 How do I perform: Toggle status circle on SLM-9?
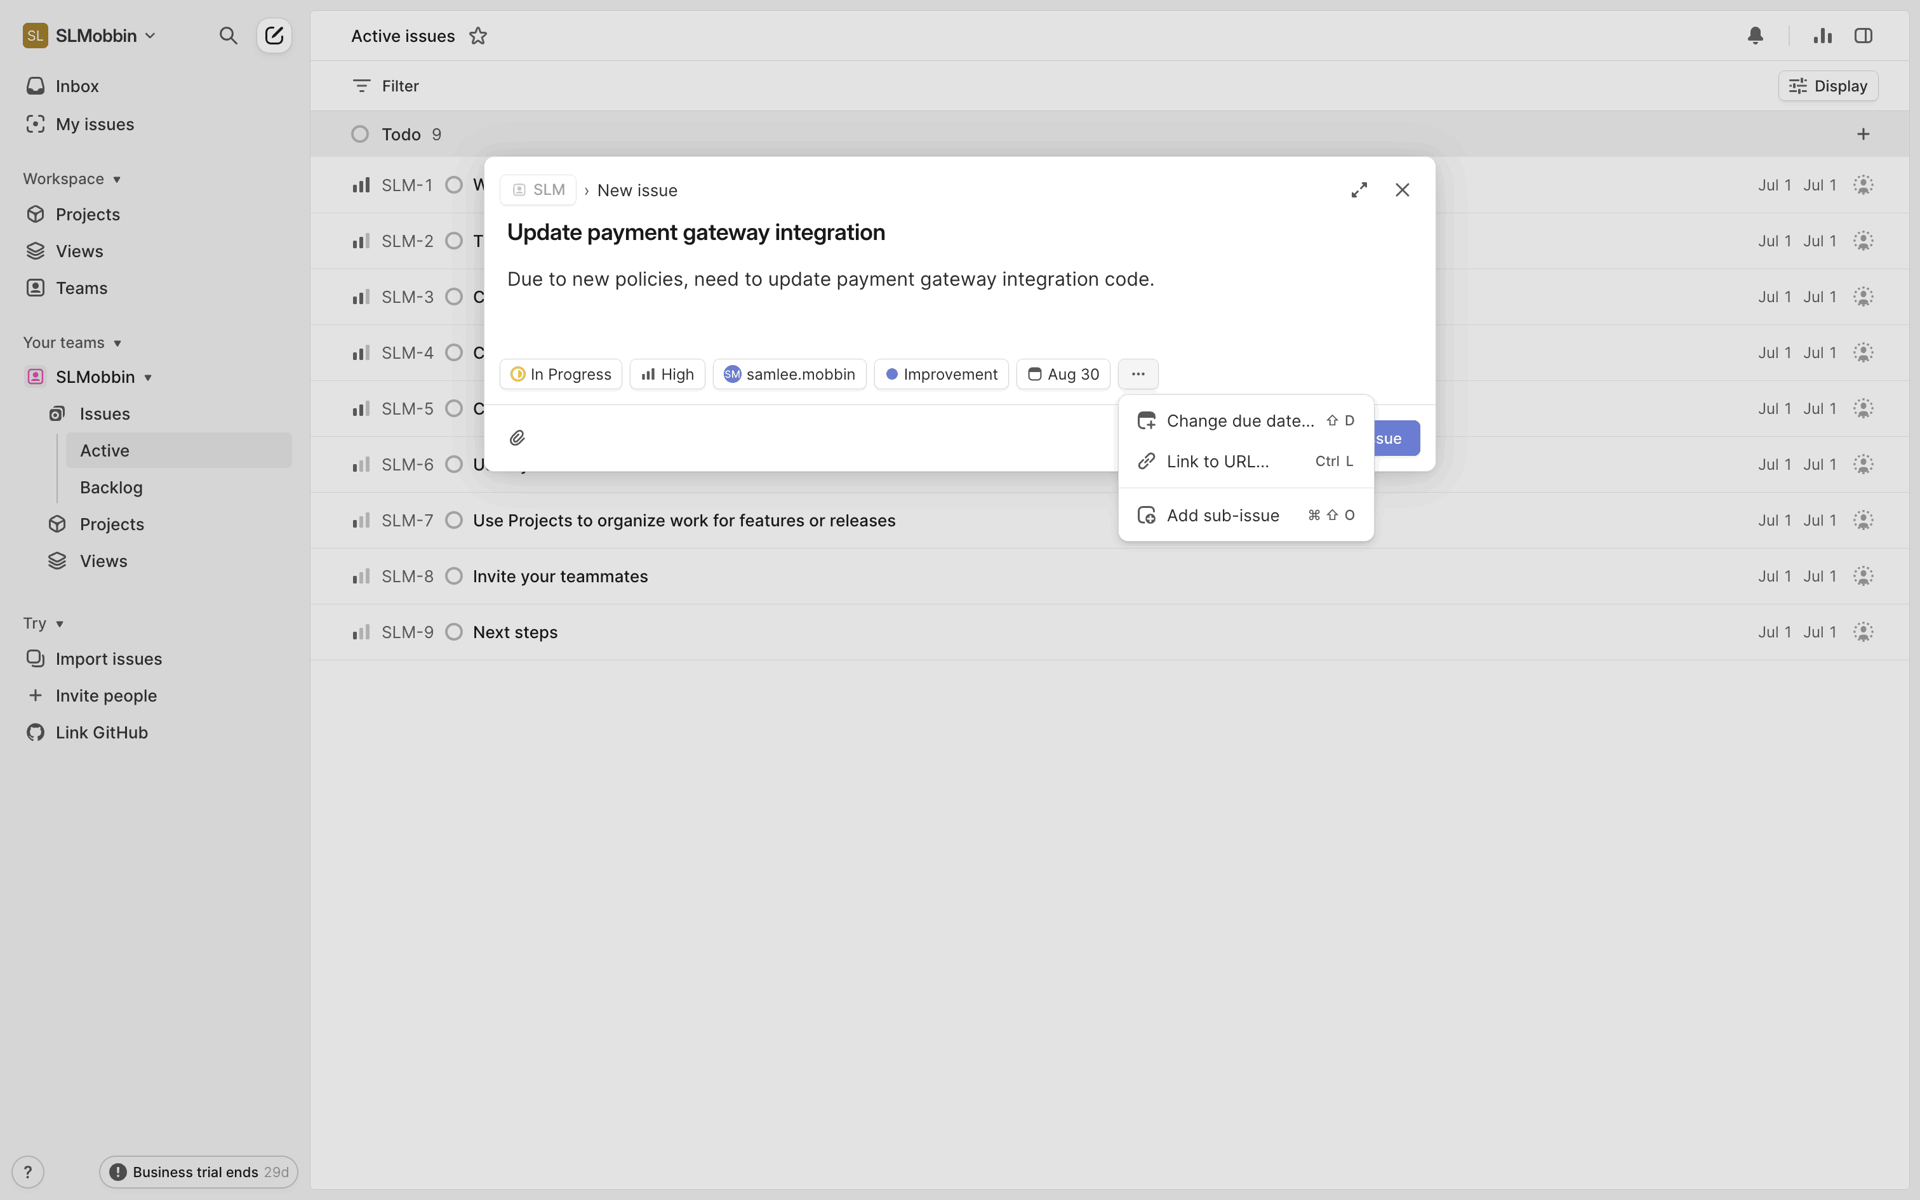454,632
